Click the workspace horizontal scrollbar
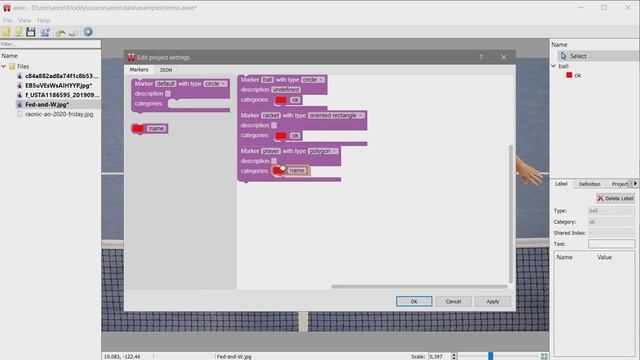The height and width of the screenshot is (360, 640). (x=419, y=287)
